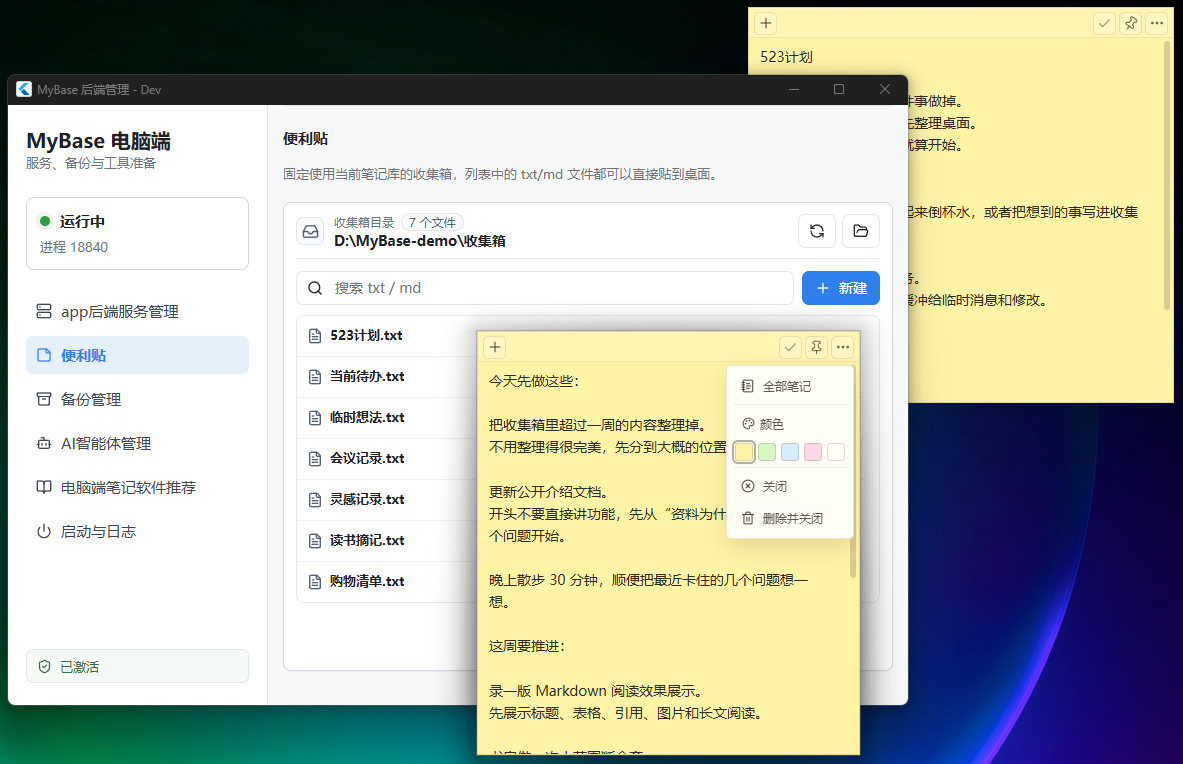The image size is (1183, 764).
Task: Select the 523计划.txt file name
Action: click(366, 336)
